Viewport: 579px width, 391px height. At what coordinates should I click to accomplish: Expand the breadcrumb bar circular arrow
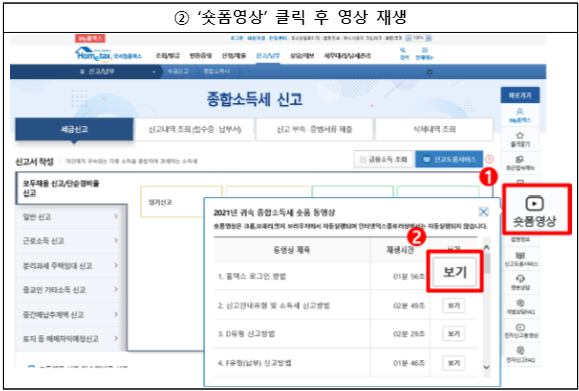tap(429, 72)
